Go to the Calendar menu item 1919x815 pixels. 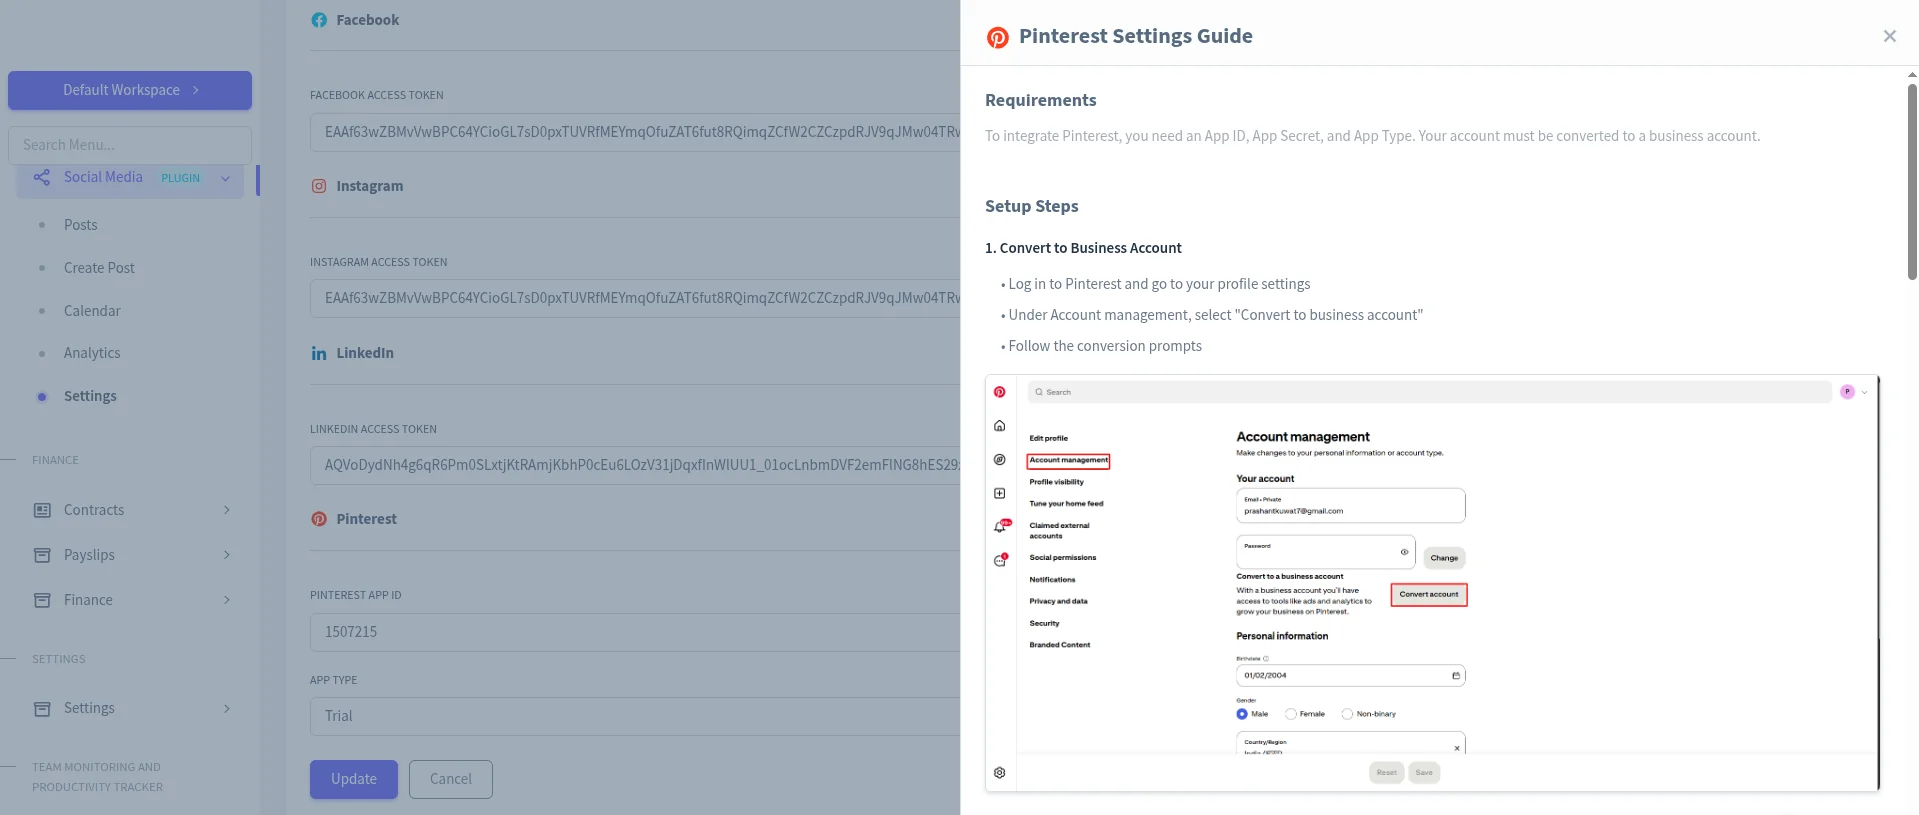pyautogui.click(x=92, y=311)
